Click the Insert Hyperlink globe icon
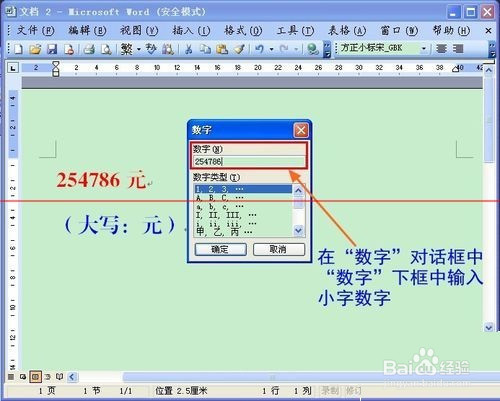 tap(313, 49)
